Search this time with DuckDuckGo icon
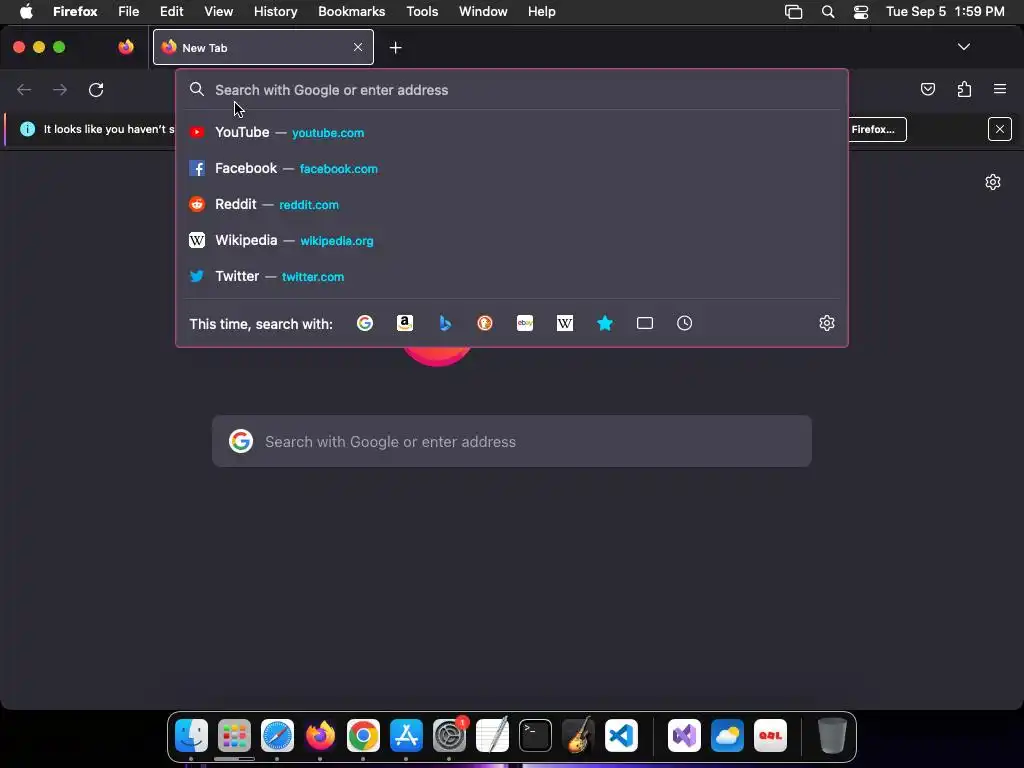Image resolution: width=1024 pixels, height=768 pixels. tap(485, 323)
